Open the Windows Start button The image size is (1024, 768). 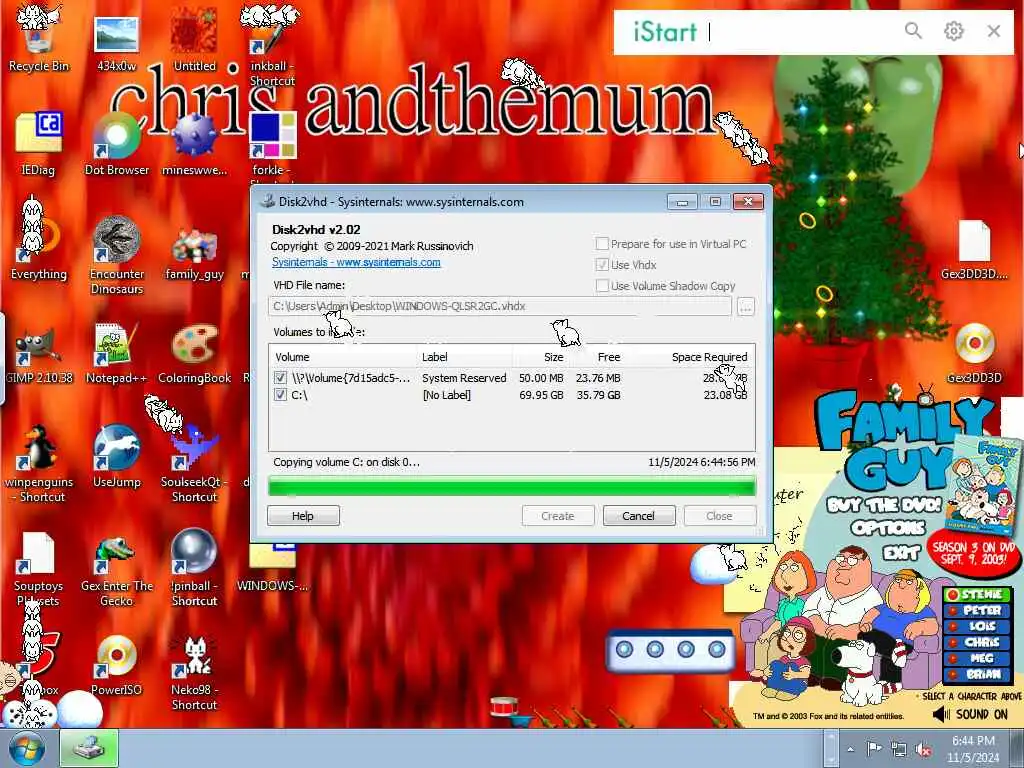(26, 750)
